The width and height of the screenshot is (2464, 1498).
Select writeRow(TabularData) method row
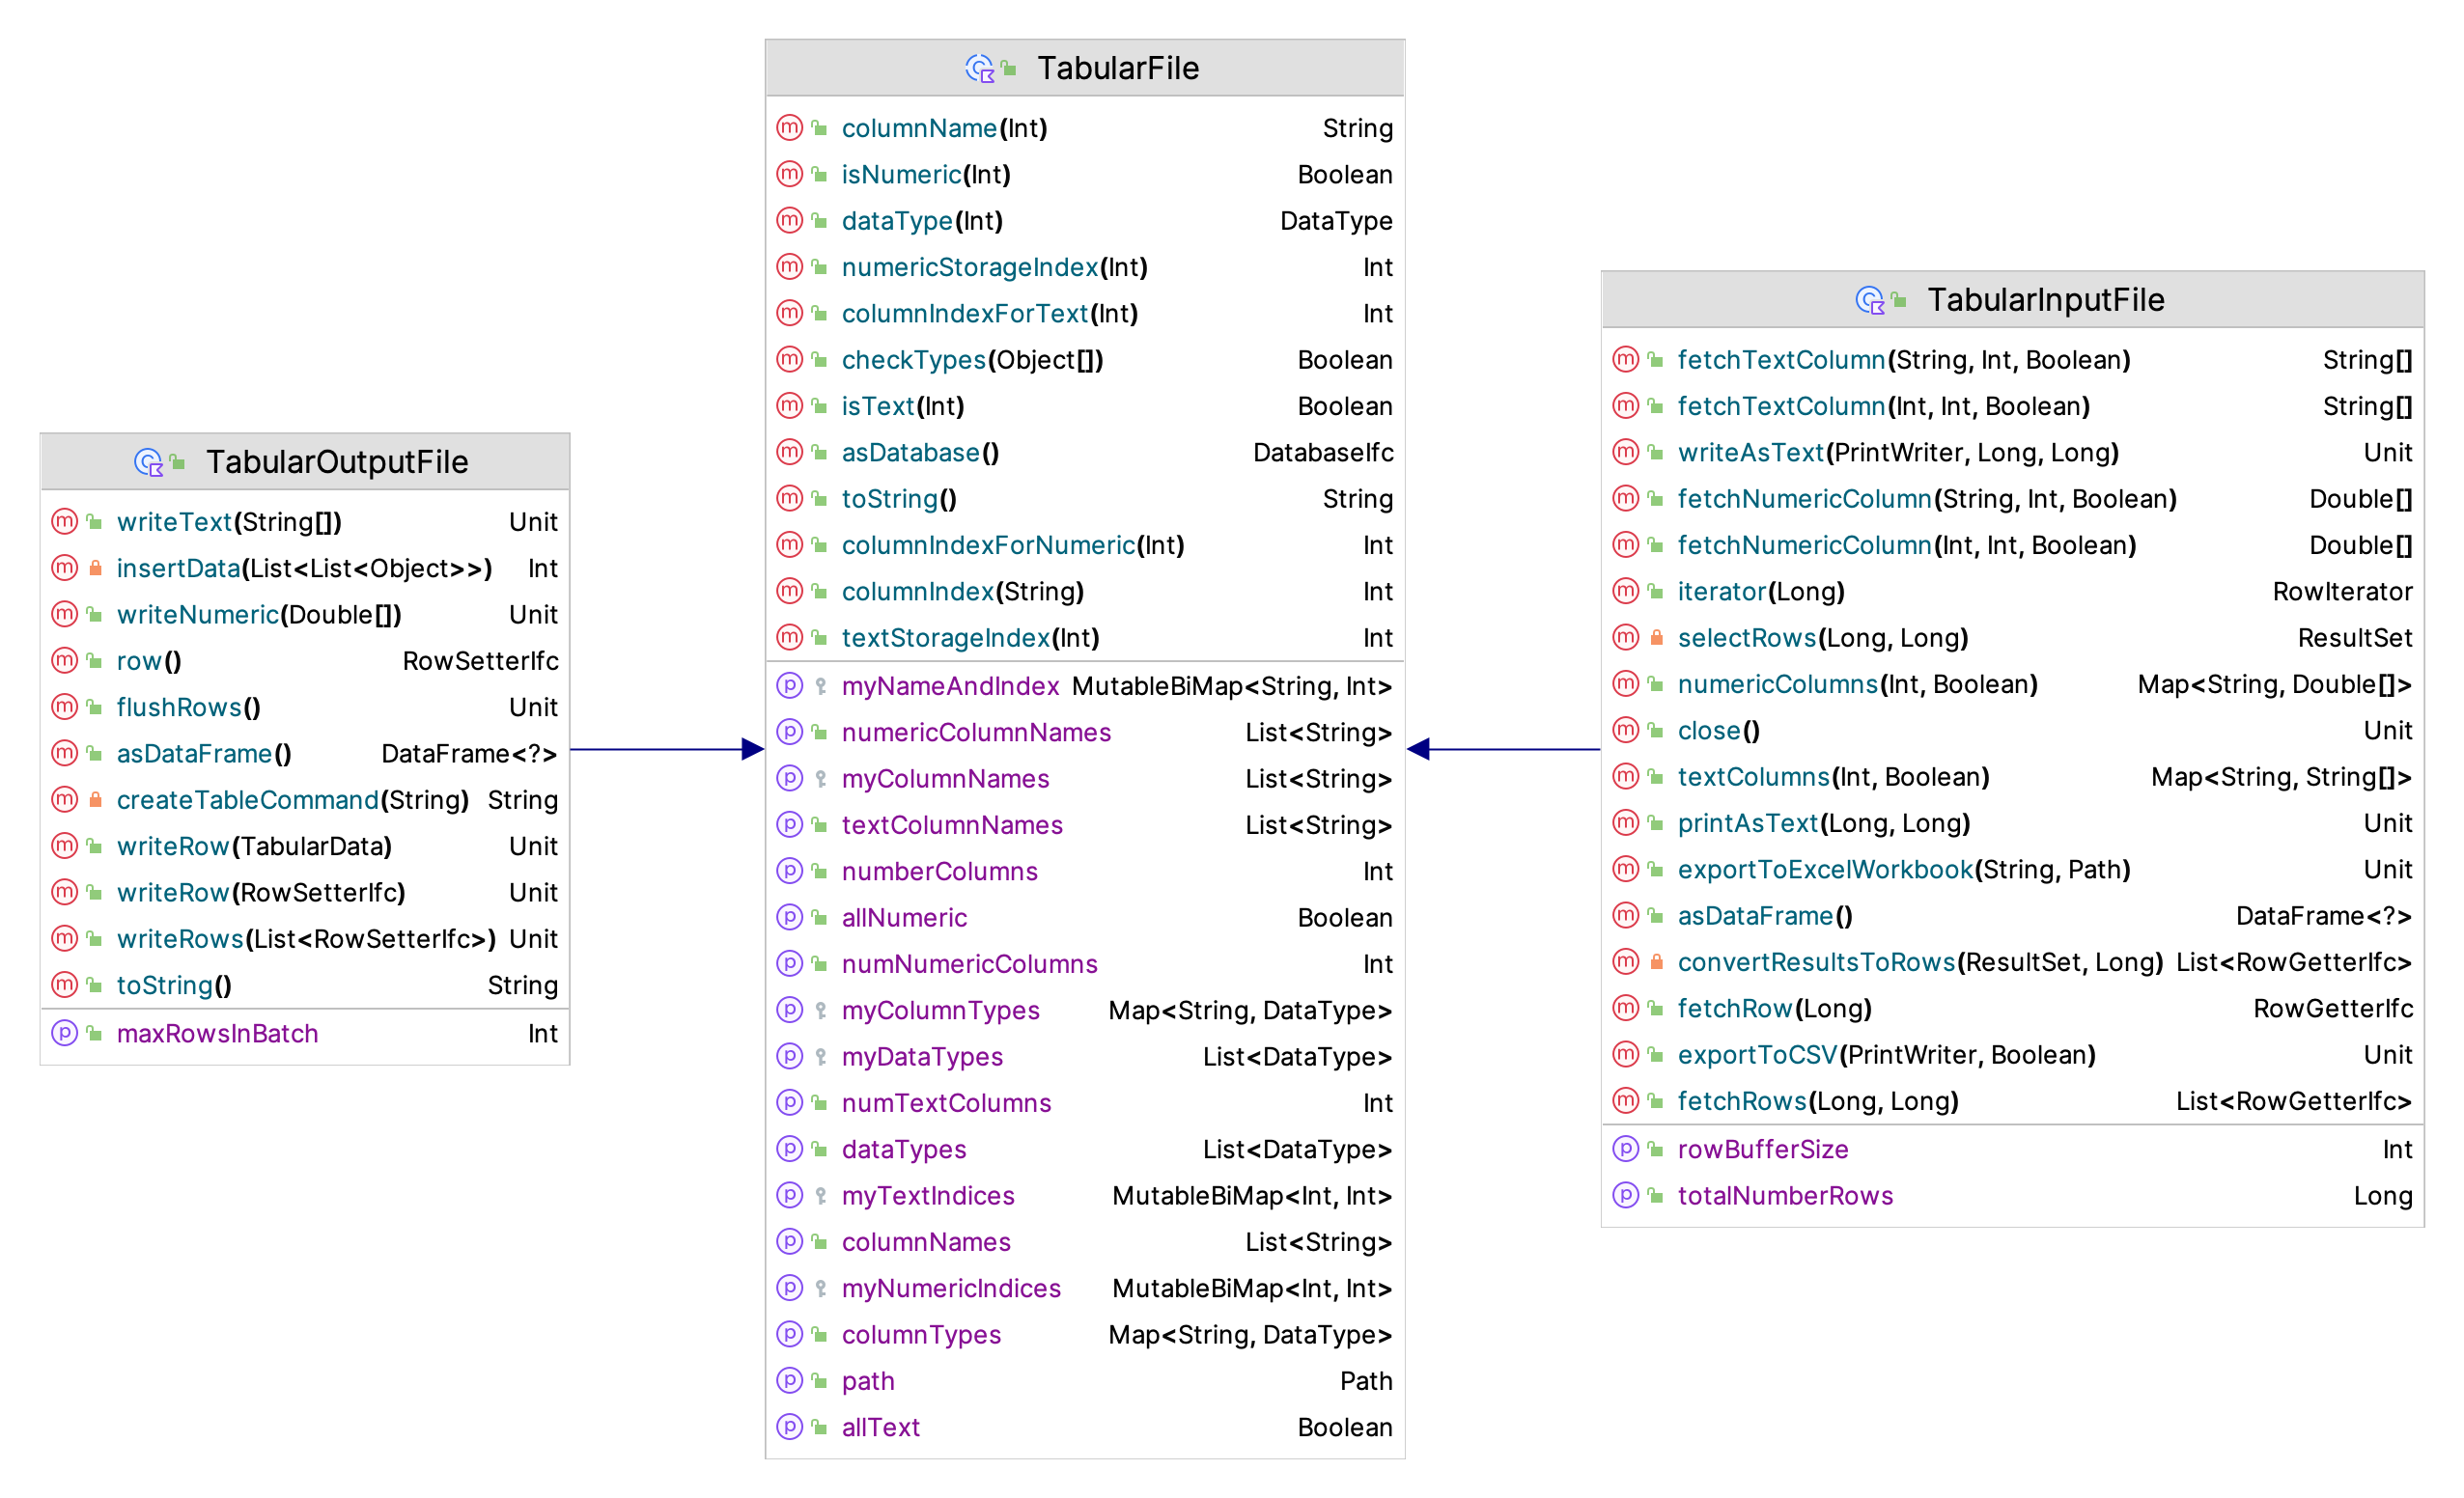pyautogui.click(x=305, y=846)
